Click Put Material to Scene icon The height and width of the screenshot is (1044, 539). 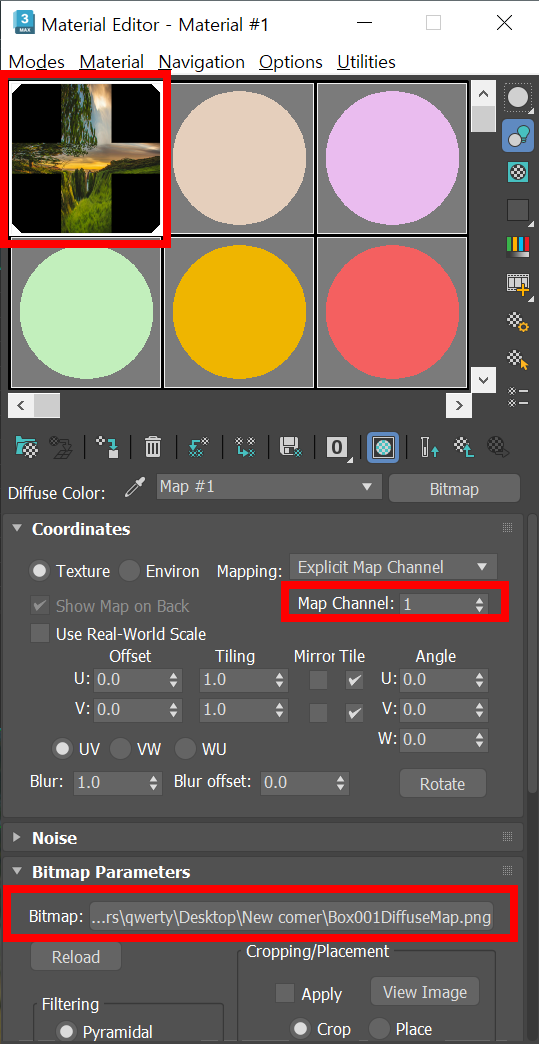[x=61, y=446]
